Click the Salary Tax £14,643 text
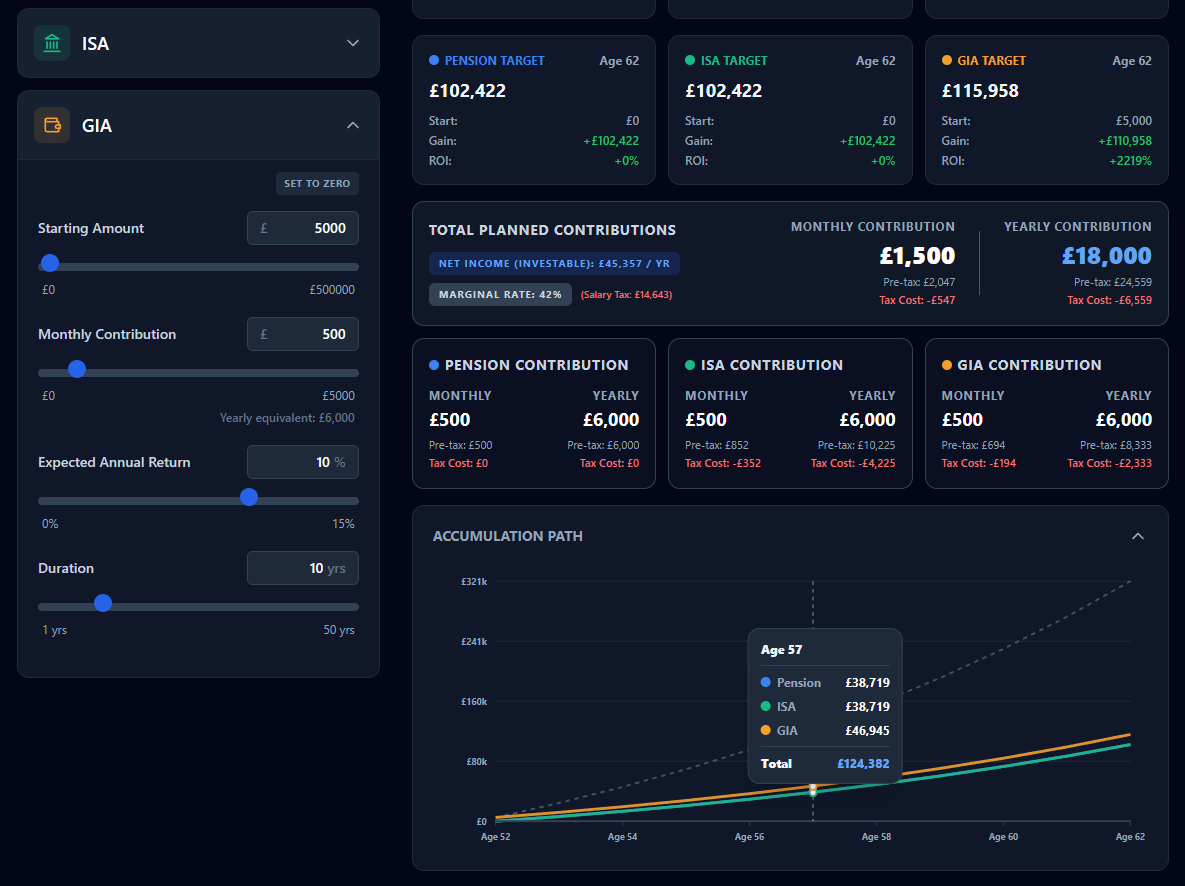Viewport: 1185px width, 886px height. click(626, 295)
